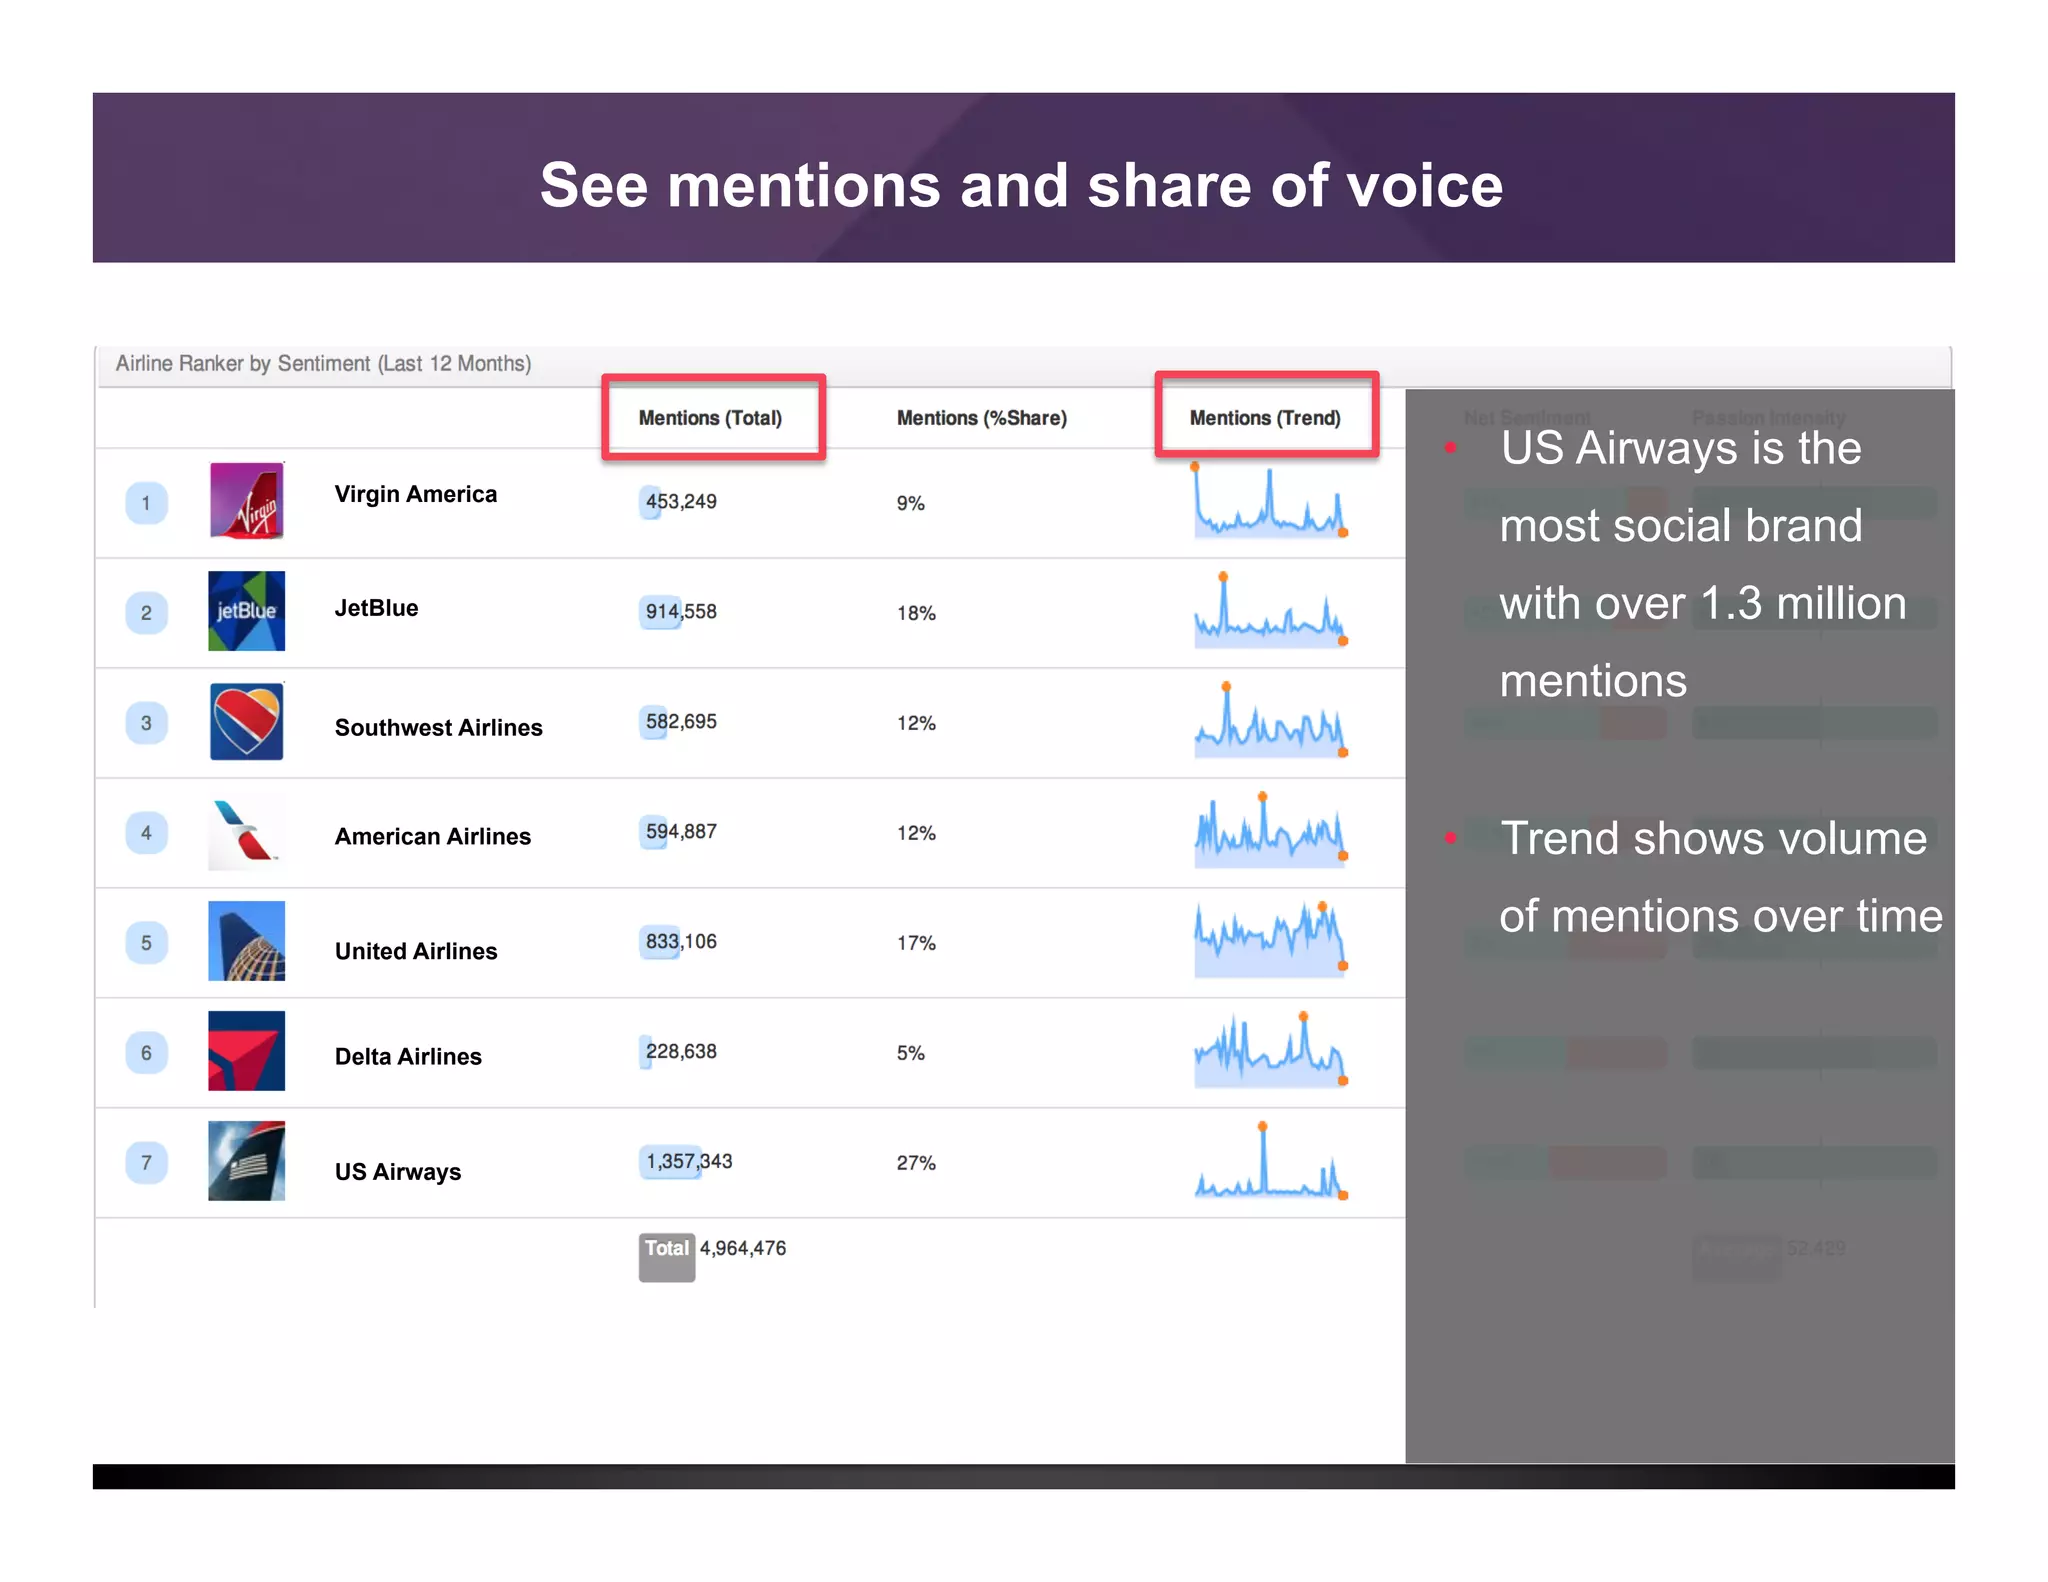This screenshot has width=2048, height=1582.
Task: Click the 4,964,476 total value
Action: tap(743, 1248)
